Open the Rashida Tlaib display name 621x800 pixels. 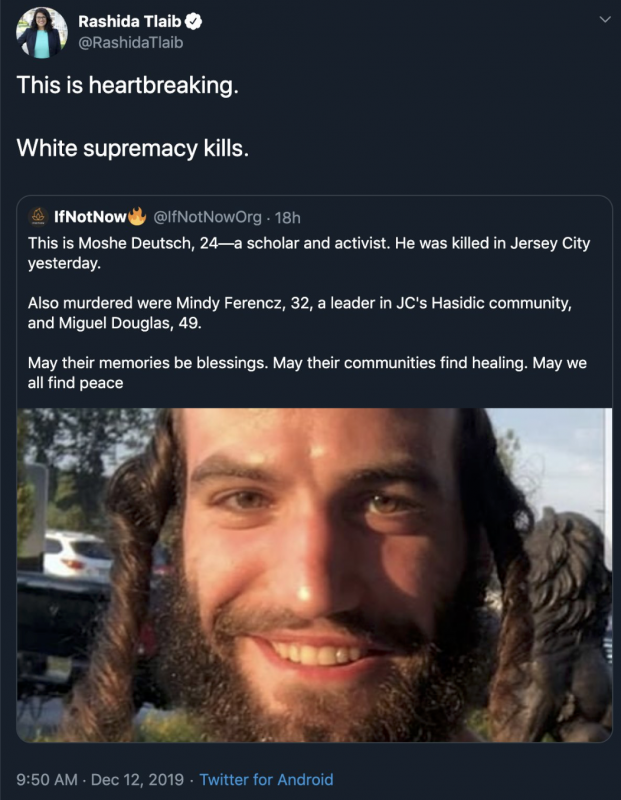pyautogui.click(x=130, y=21)
